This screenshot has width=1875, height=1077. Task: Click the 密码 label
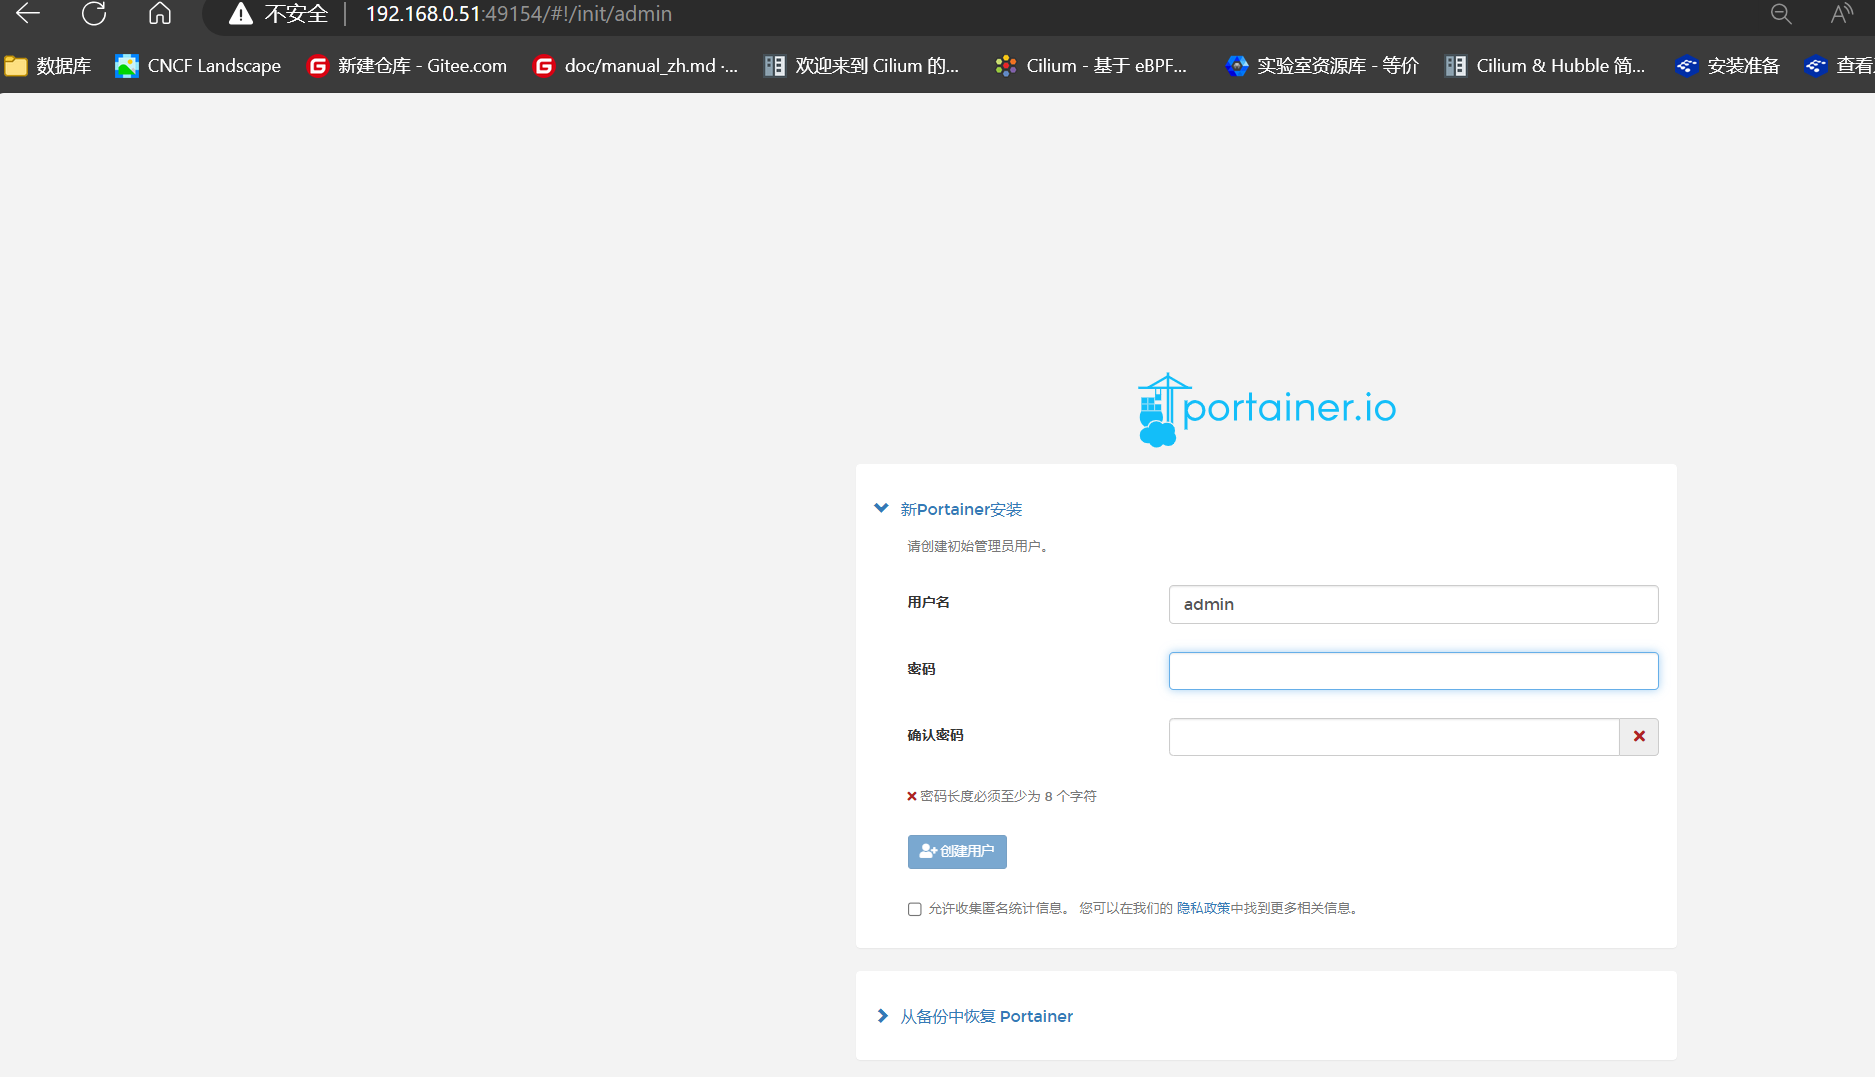coord(921,670)
